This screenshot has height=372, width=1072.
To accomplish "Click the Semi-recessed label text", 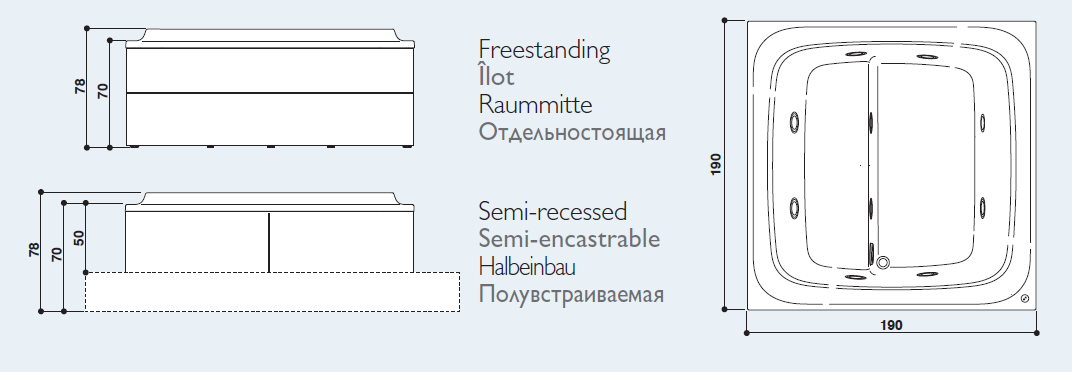I will (552, 212).
